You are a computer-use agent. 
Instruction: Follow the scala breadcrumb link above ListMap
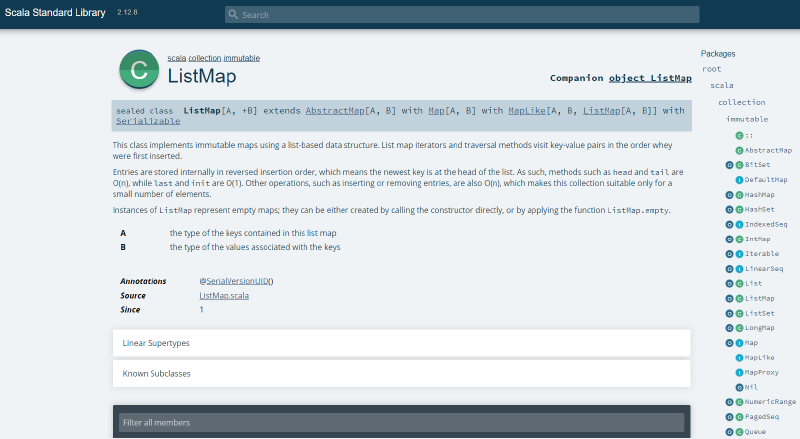(177, 58)
